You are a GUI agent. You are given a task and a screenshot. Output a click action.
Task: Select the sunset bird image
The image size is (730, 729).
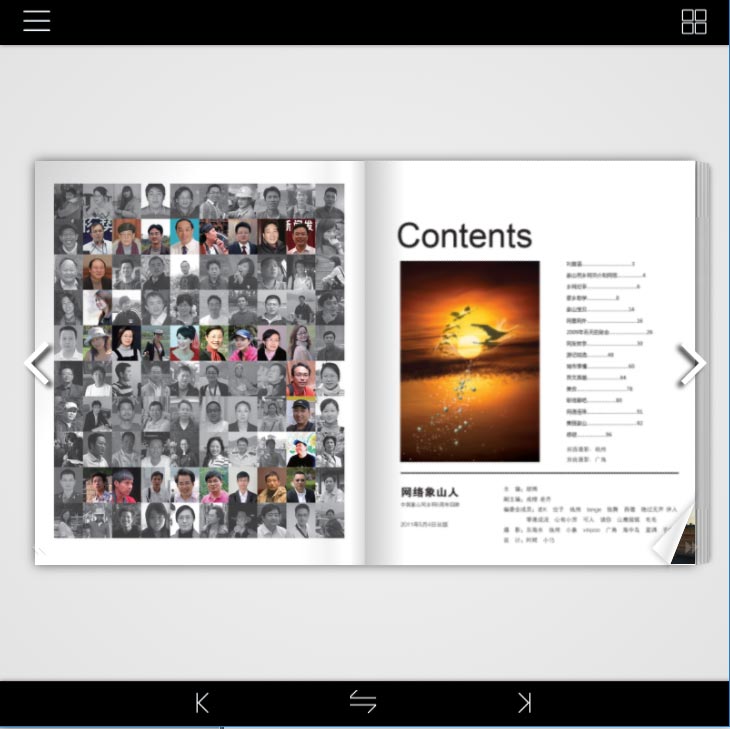coord(469,361)
